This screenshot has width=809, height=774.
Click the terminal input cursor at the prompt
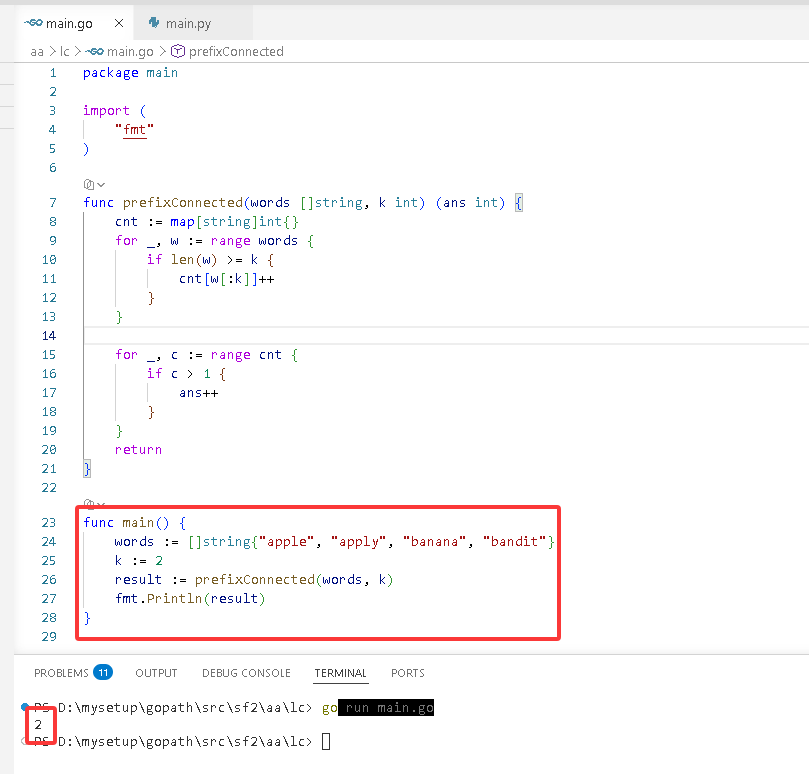326,742
